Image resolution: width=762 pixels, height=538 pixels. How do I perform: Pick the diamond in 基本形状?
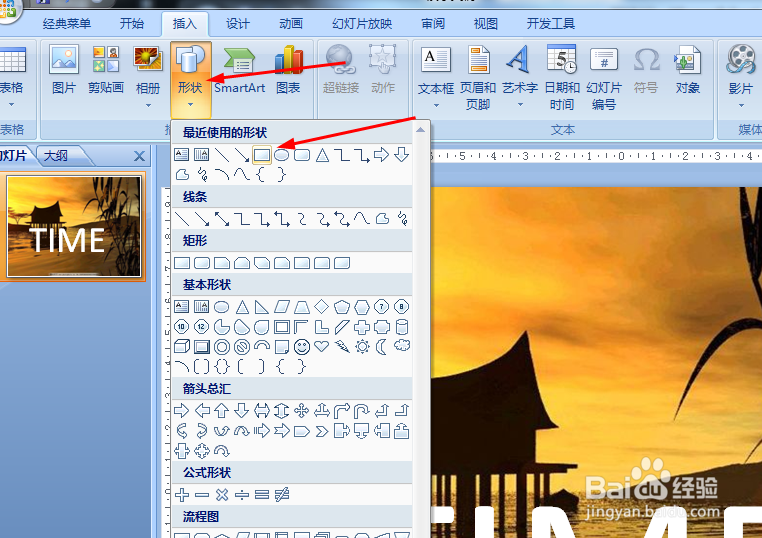click(x=322, y=307)
